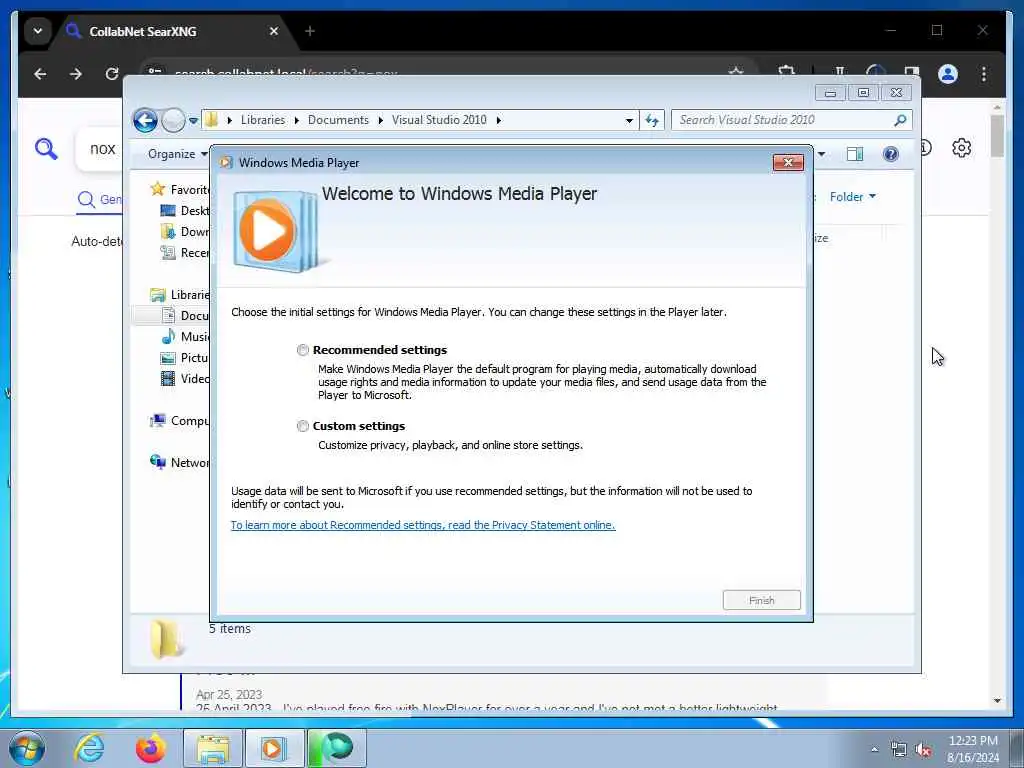Click Explorer's forward navigation arrow
This screenshot has width=1024, height=768.
click(173, 120)
